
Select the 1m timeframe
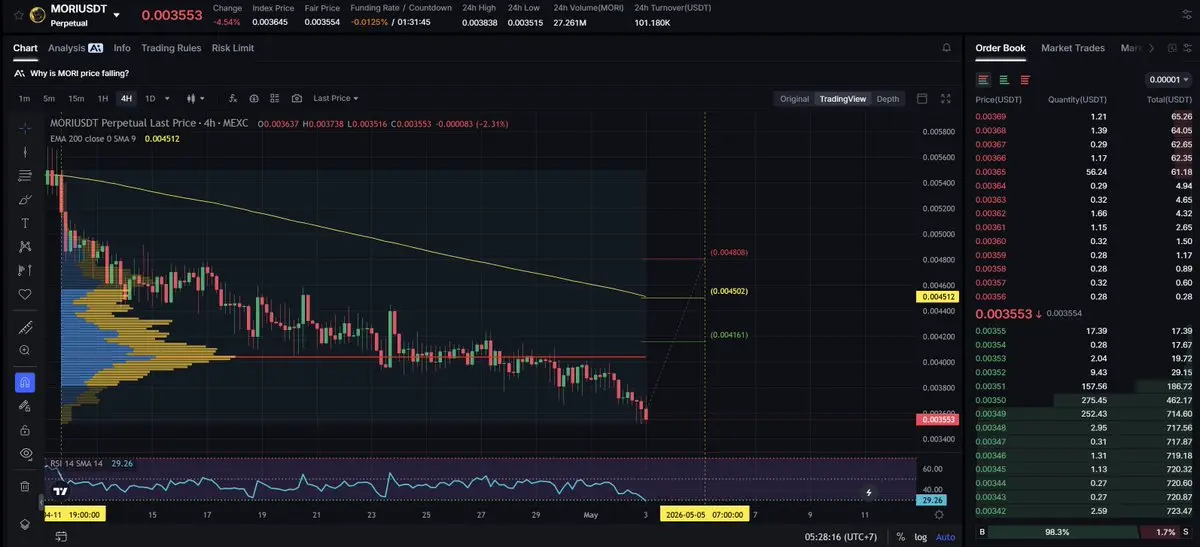pyautogui.click(x=24, y=99)
